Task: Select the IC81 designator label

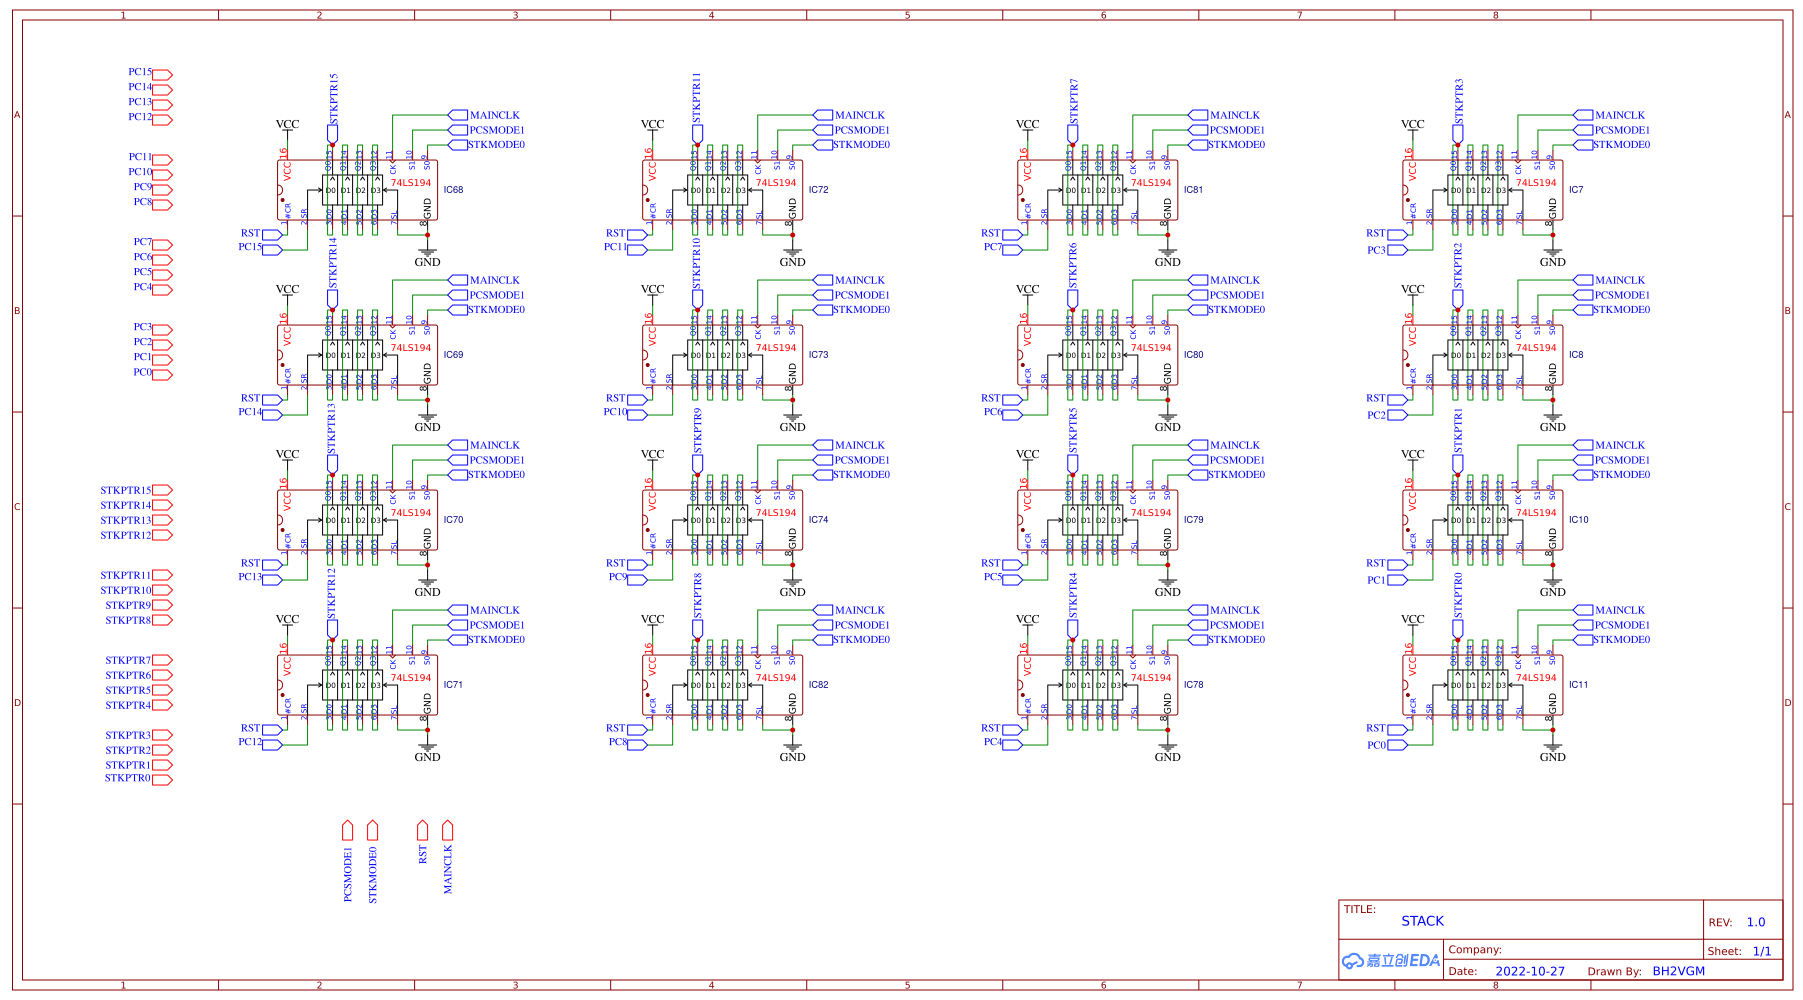Action: [x=1193, y=190]
